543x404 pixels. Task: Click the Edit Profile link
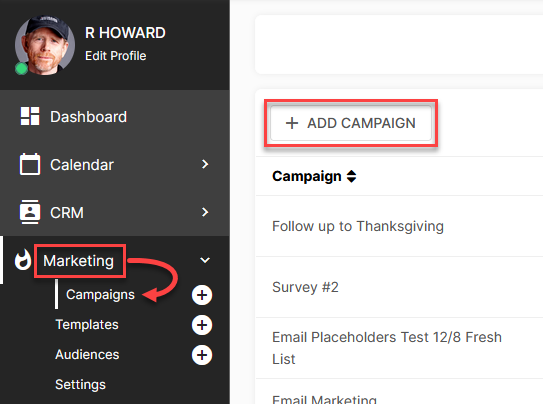(116, 56)
